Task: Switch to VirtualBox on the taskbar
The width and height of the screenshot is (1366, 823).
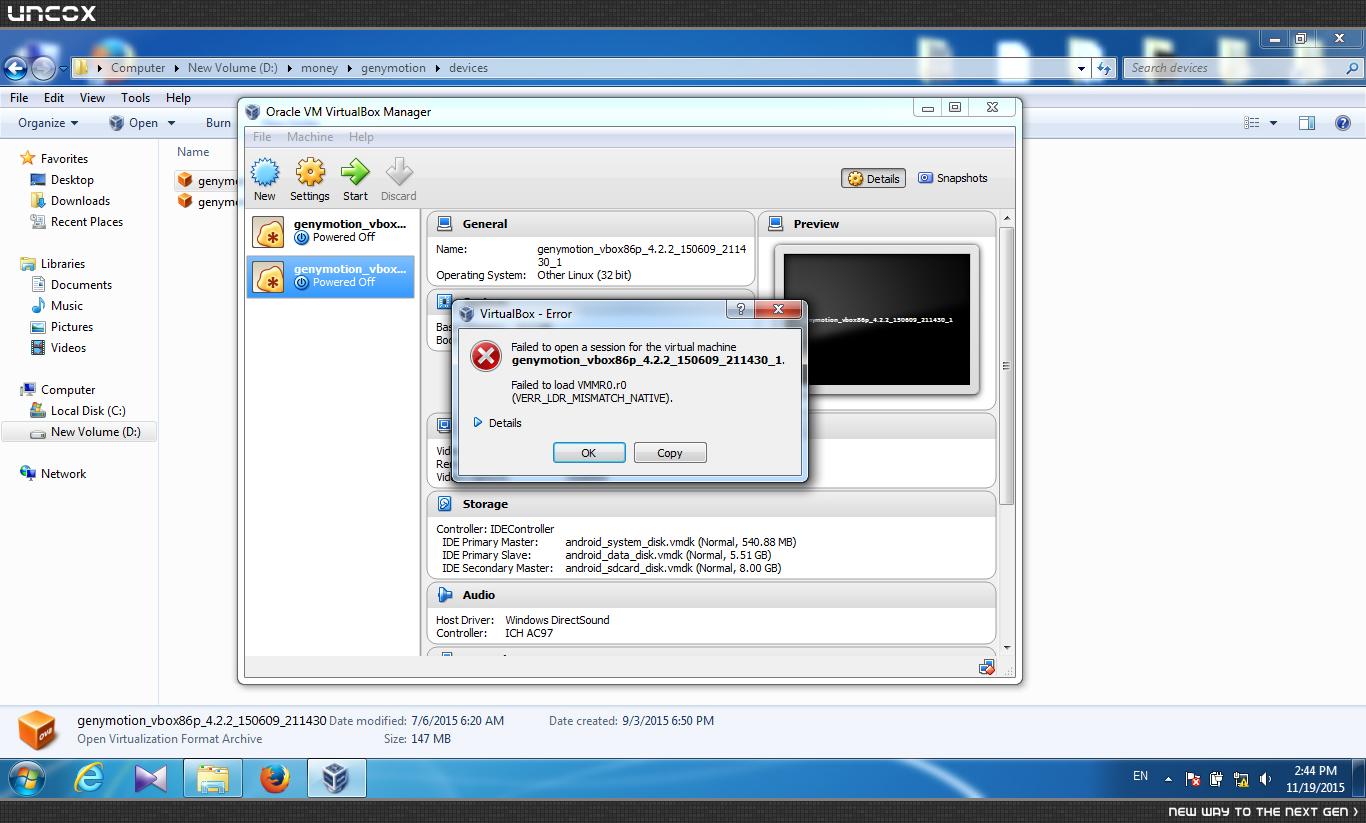Action: pyautogui.click(x=336, y=778)
